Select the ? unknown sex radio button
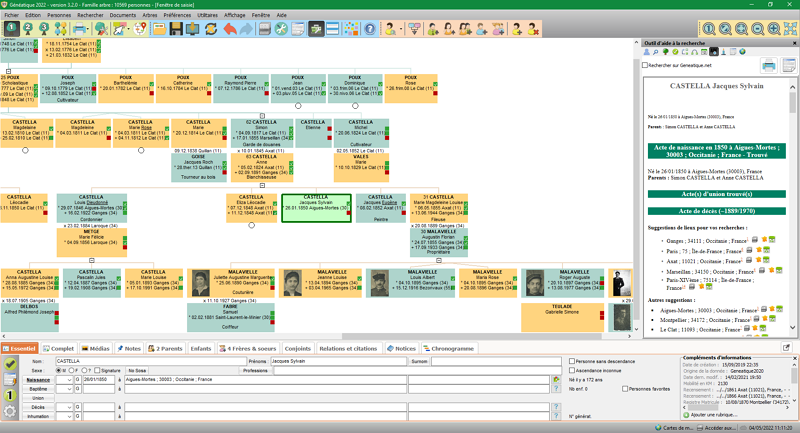800x433 pixels. 85,370
